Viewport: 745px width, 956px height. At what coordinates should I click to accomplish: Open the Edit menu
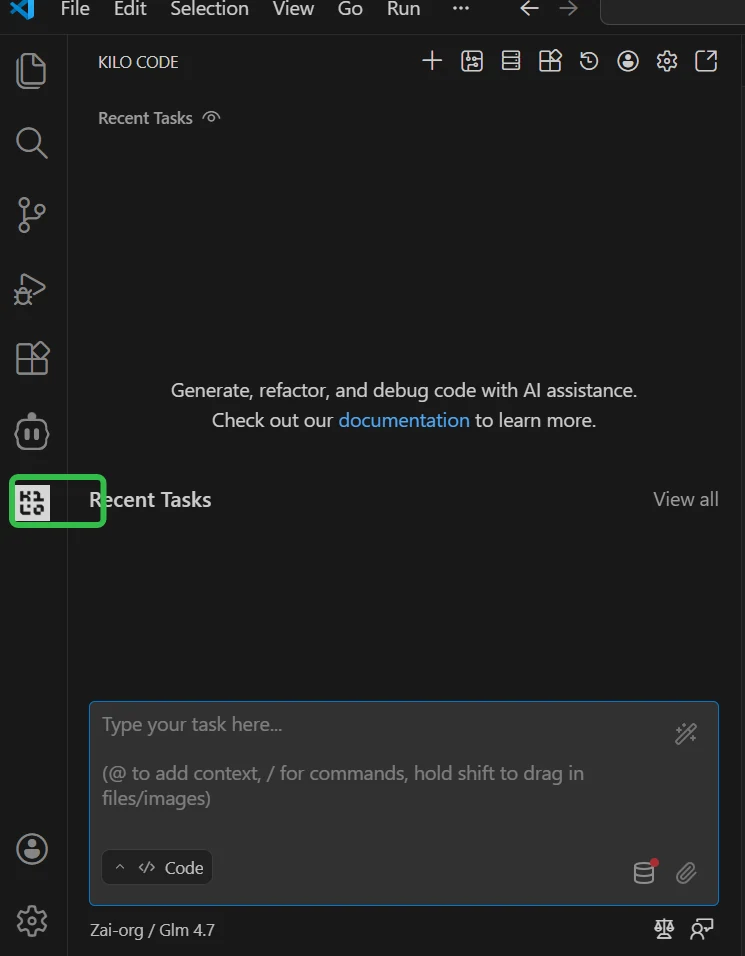coord(130,9)
